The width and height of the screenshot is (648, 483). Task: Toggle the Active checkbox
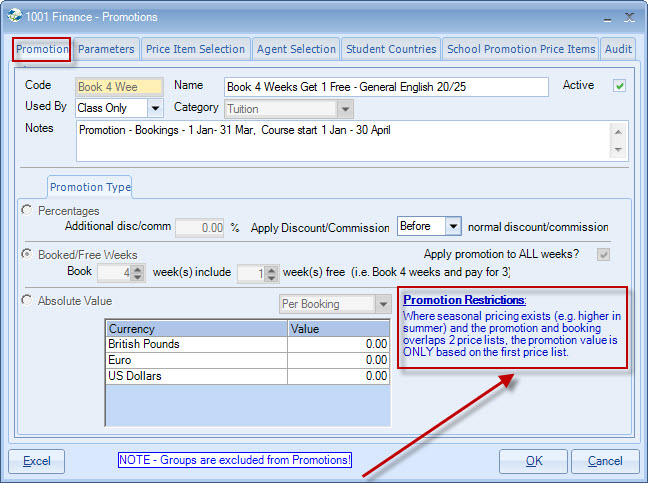click(x=619, y=86)
